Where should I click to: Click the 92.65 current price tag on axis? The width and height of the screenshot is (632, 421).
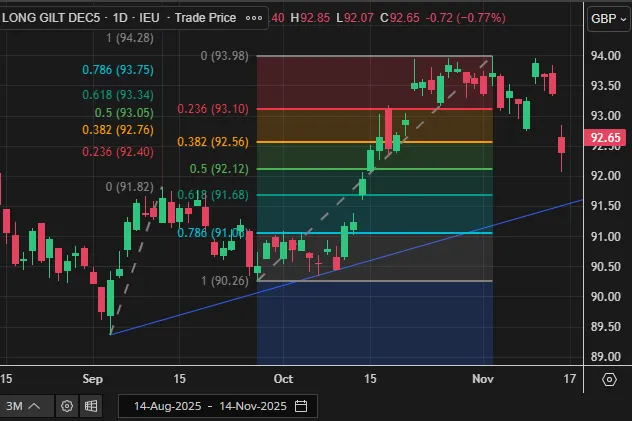(607, 138)
